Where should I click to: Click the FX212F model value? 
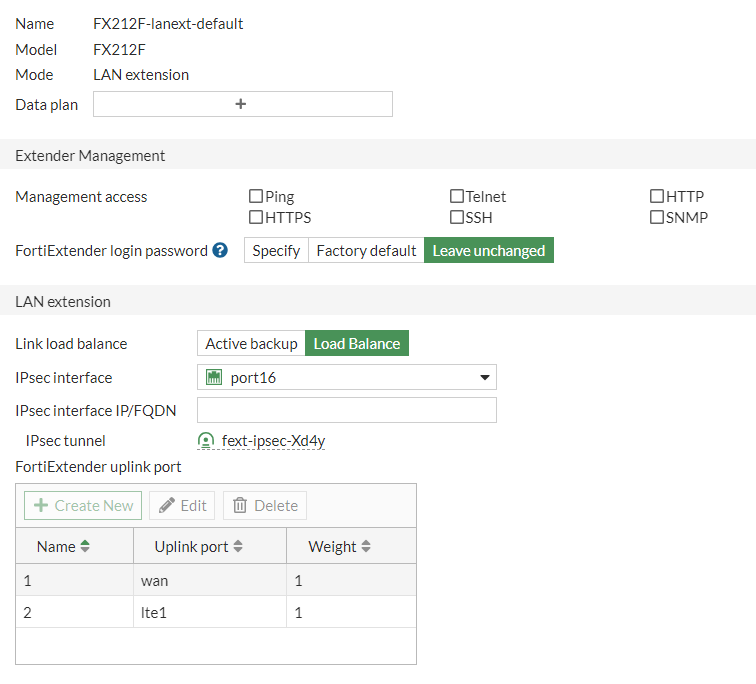tap(119, 49)
